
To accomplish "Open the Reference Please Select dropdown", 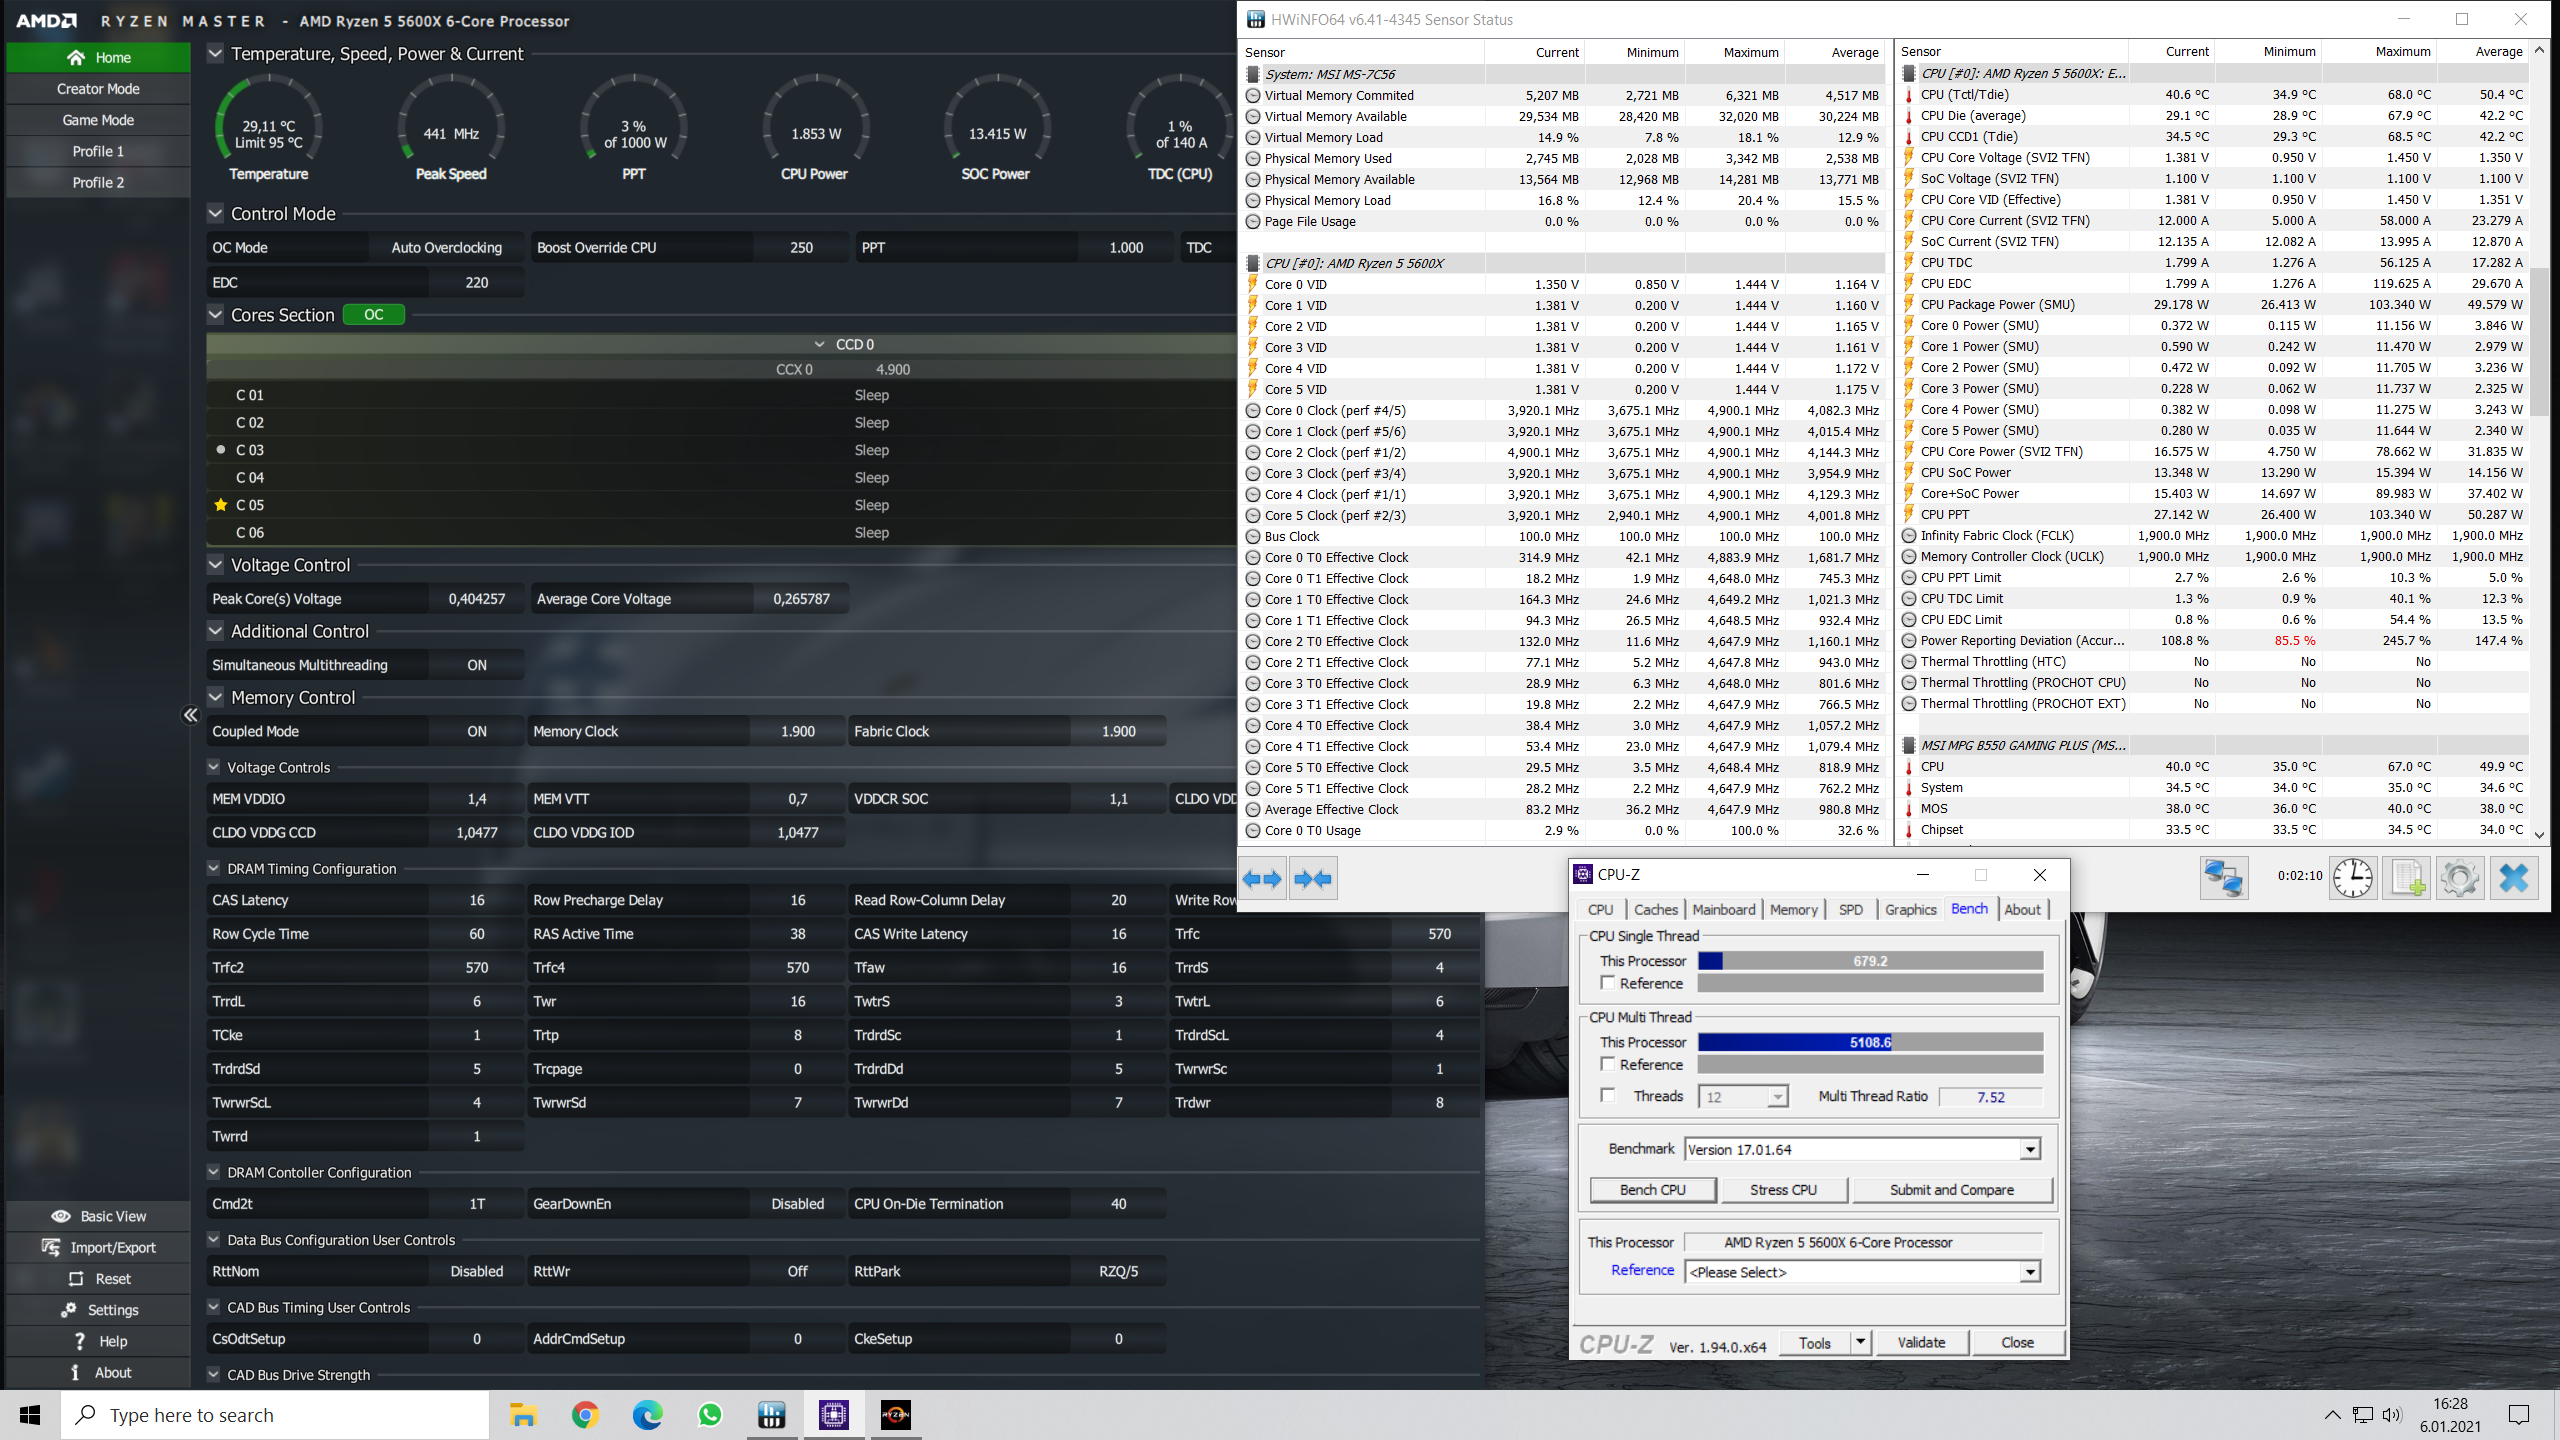I will (x=2030, y=1272).
